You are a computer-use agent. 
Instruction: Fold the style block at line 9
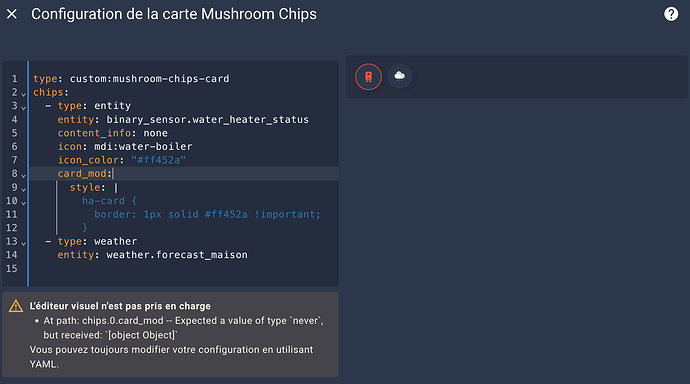click(23, 189)
